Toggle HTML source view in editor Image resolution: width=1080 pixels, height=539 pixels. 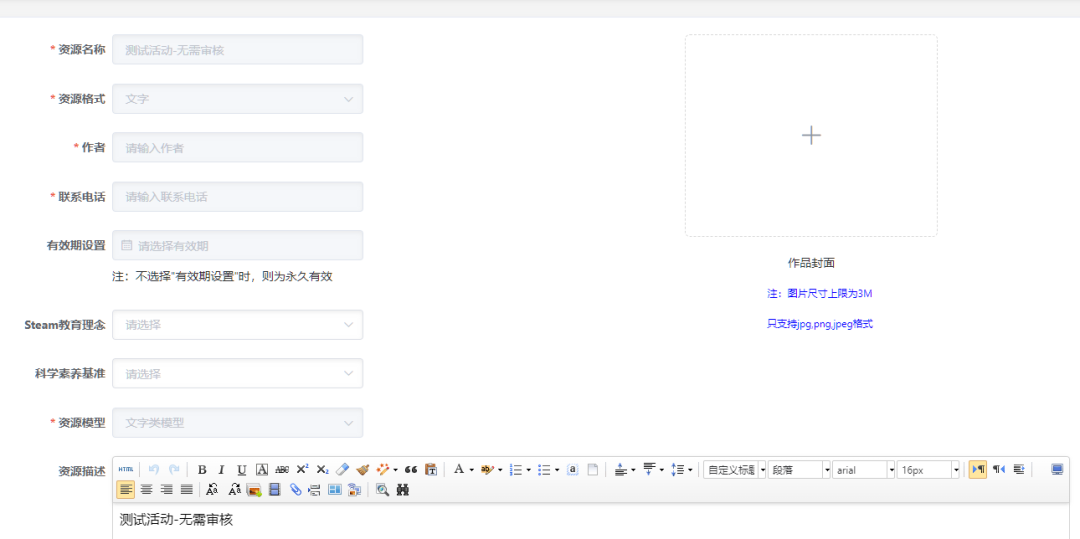pyautogui.click(x=125, y=469)
